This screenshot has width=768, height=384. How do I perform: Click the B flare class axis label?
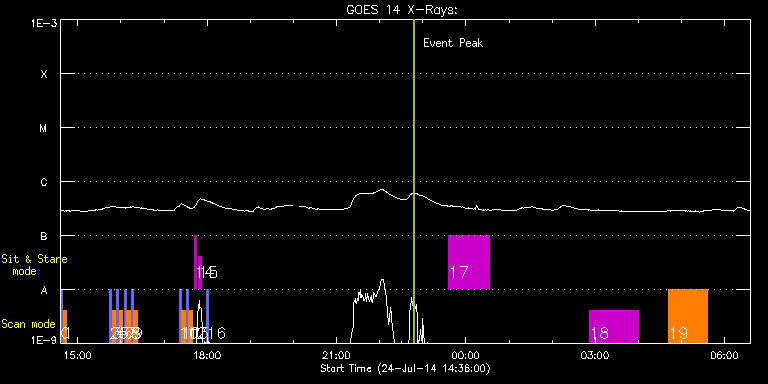click(x=44, y=236)
